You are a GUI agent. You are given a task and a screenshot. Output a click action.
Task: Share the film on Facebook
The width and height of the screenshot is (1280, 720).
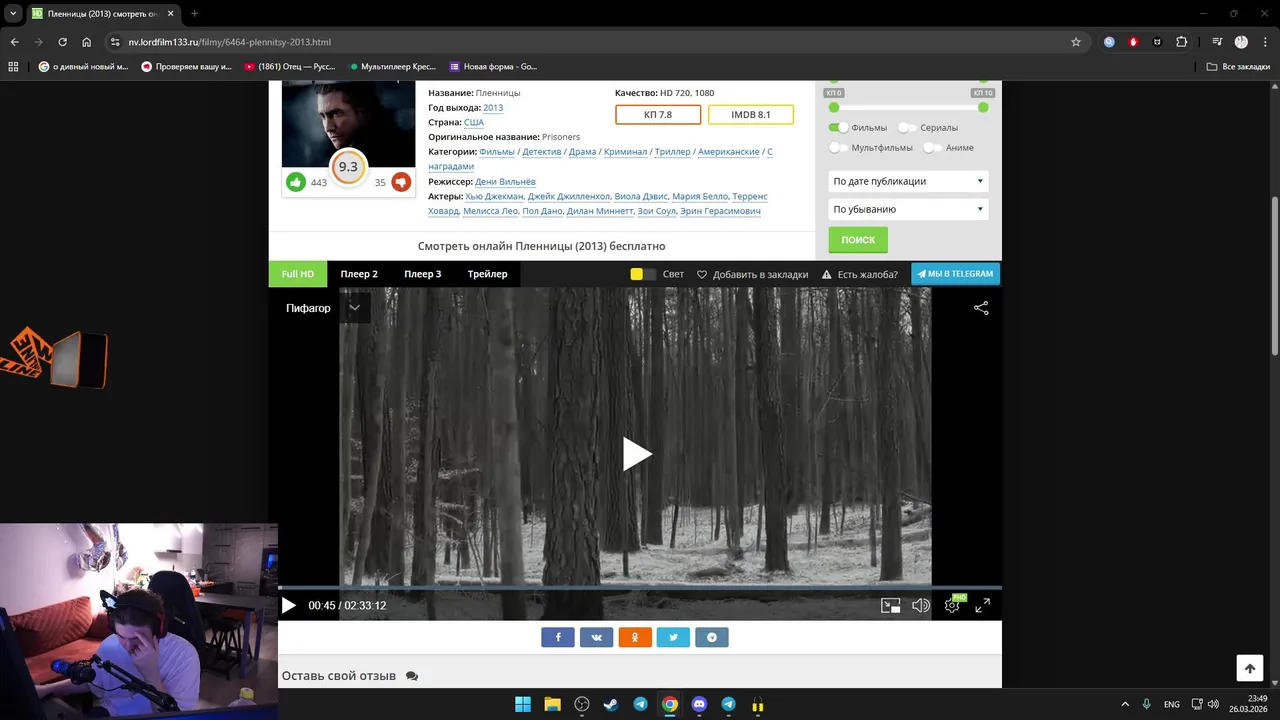558,637
